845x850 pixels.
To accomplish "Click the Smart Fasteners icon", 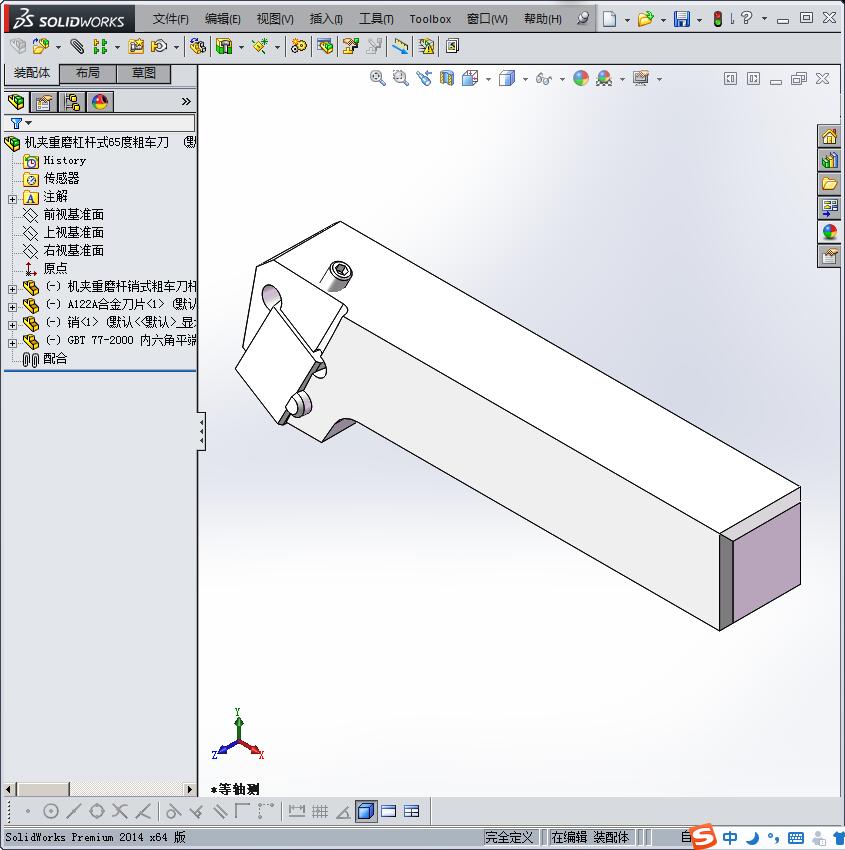I will pos(136,47).
